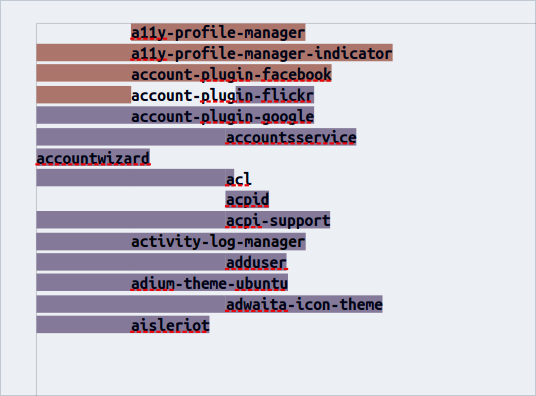
Task: Click the adwaita-icon-theme text
Action: point(304,304)
